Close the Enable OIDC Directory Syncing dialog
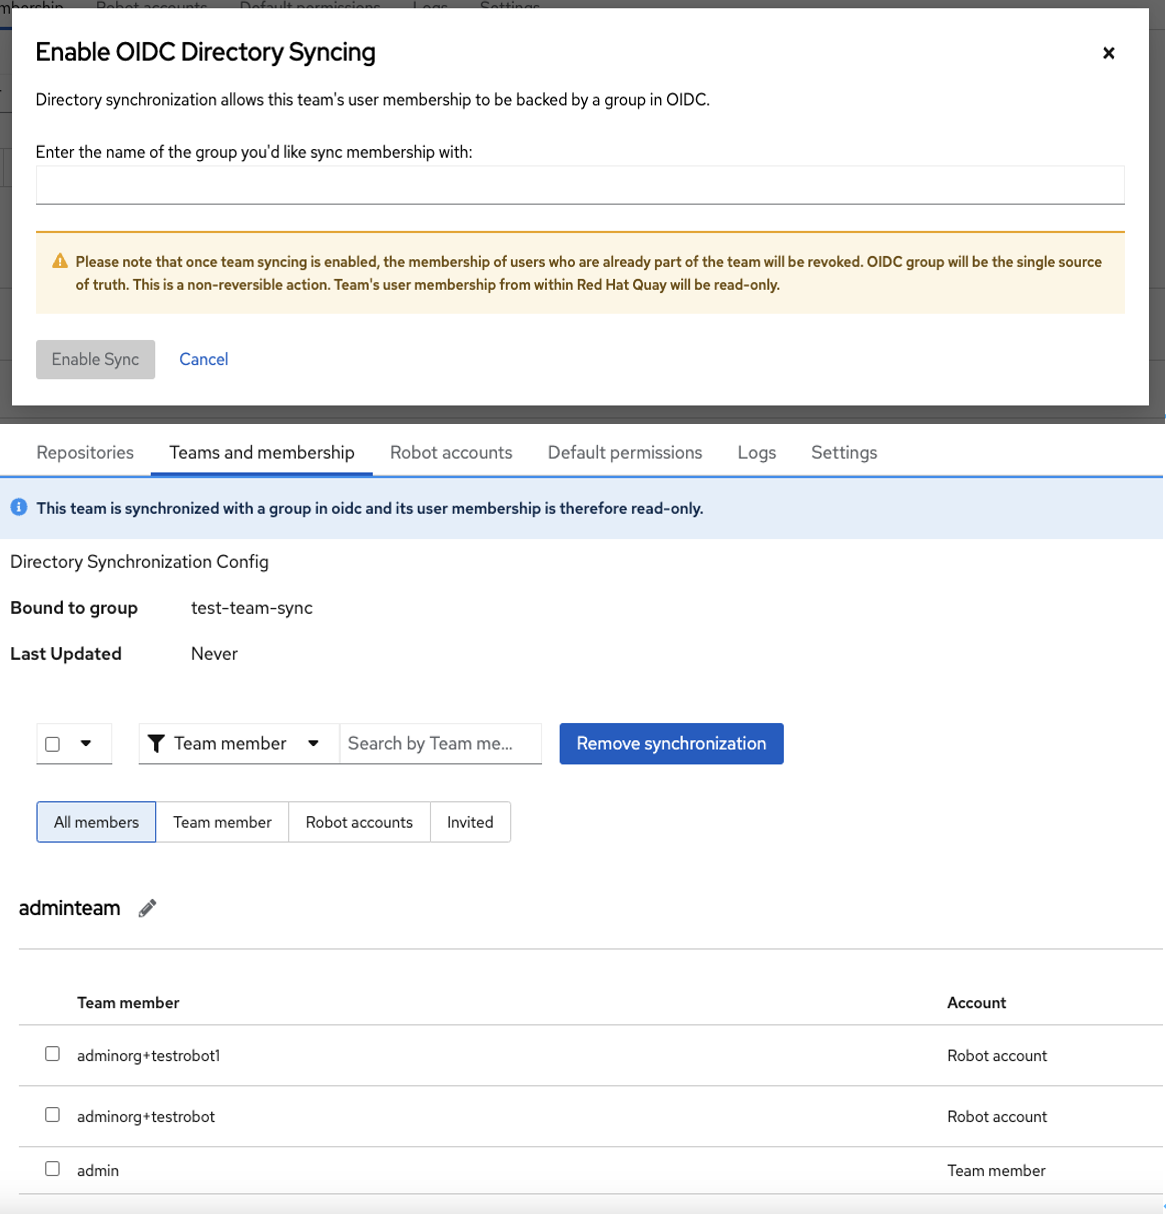1166x1216 pixels. [x=1108, y=53]
